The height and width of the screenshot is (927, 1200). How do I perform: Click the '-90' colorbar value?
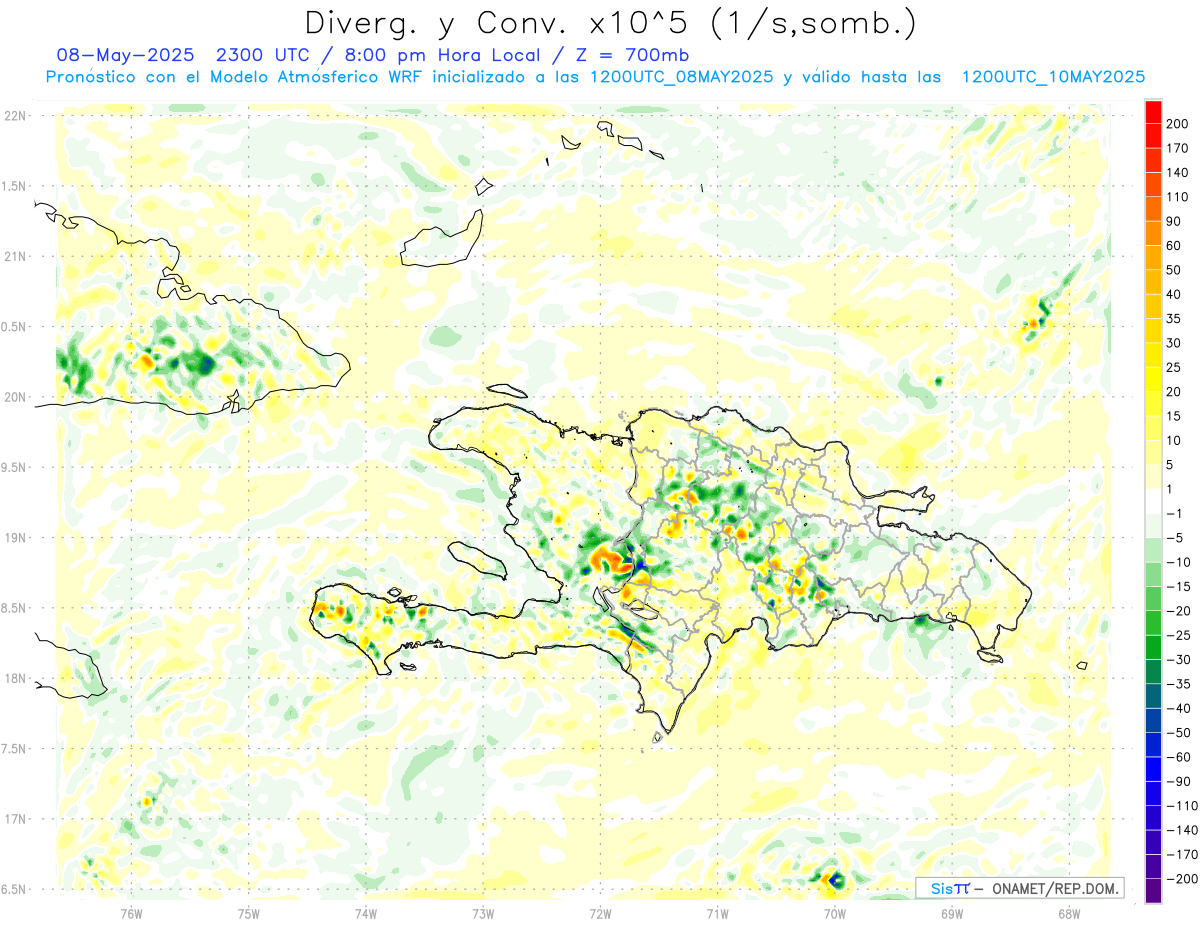click(1177, 781)
